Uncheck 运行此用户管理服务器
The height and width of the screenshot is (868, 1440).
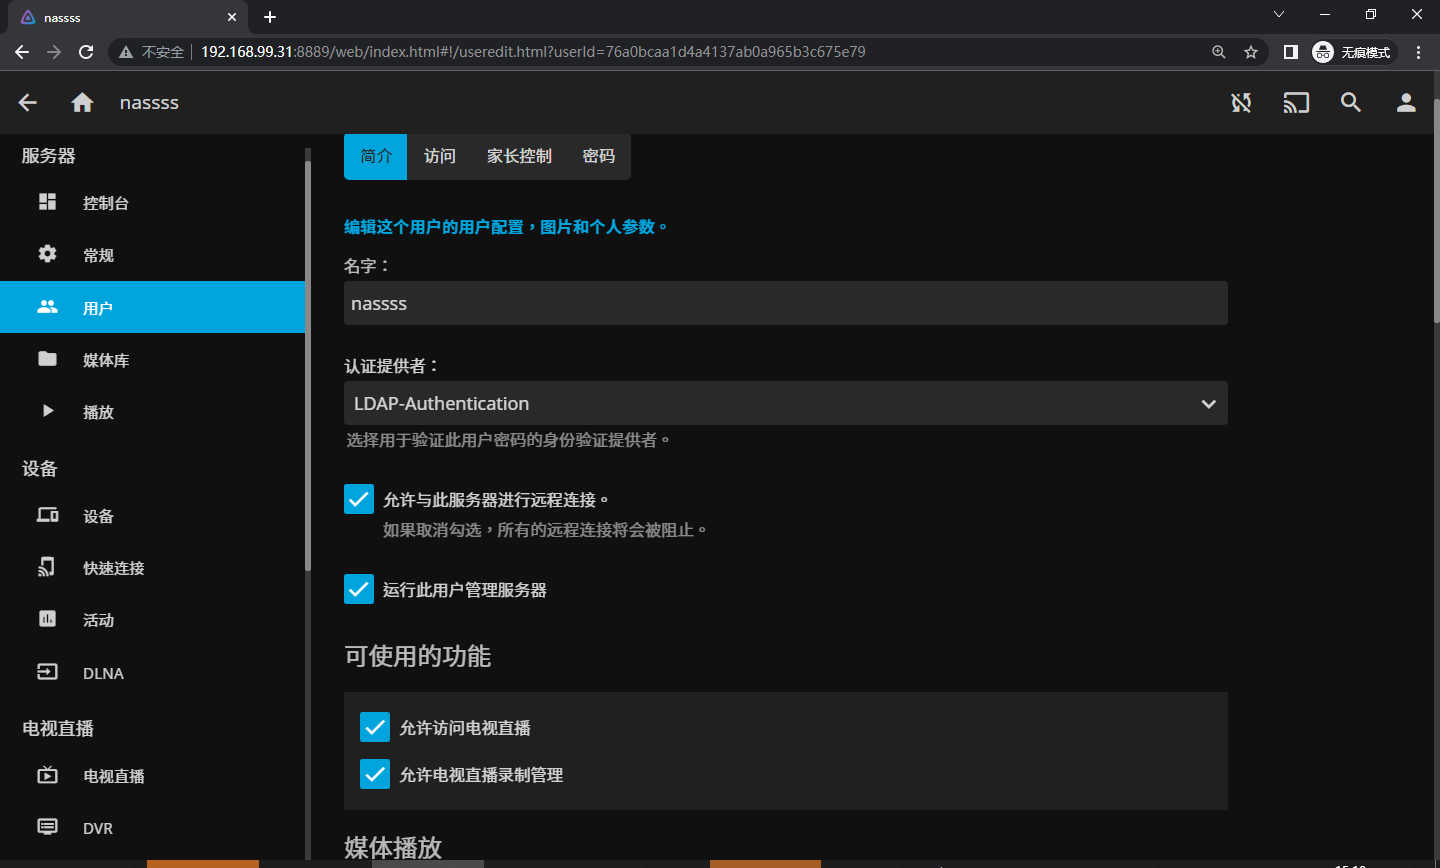click(x=359, y=589)
